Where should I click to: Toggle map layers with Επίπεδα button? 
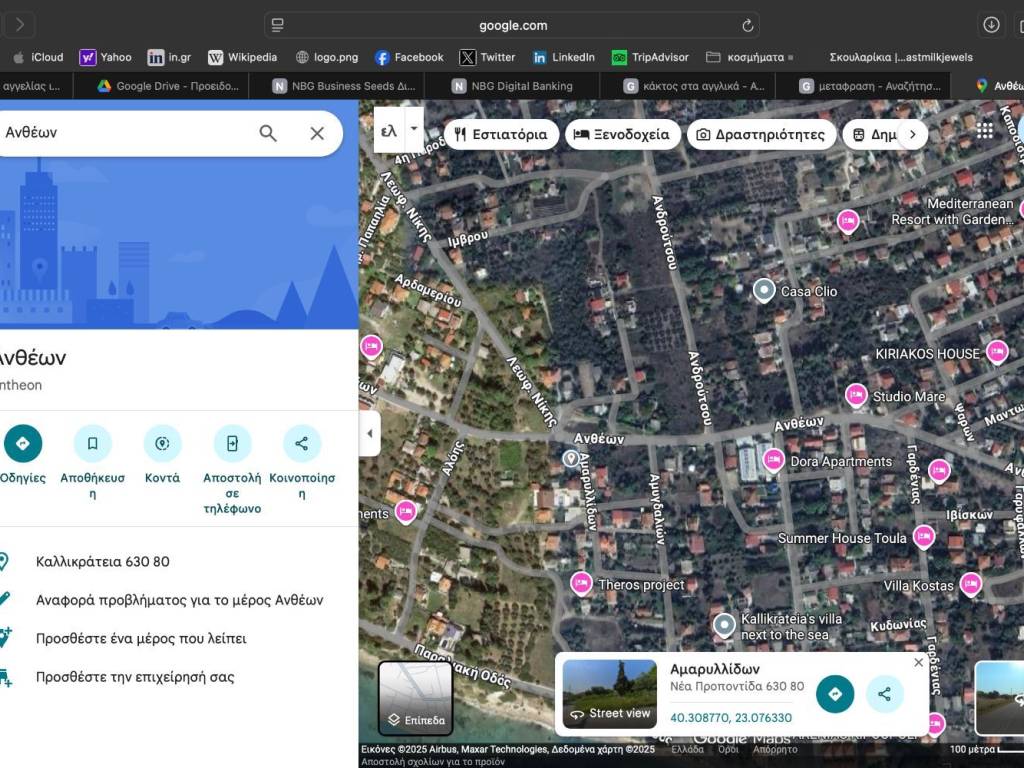[416, 698]
